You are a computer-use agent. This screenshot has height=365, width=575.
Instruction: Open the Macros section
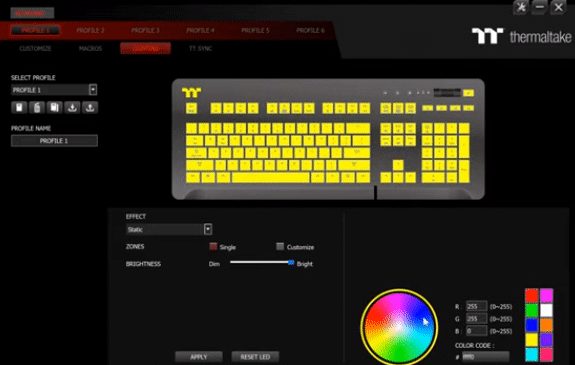pyautogui.click(x=90, y=48)
